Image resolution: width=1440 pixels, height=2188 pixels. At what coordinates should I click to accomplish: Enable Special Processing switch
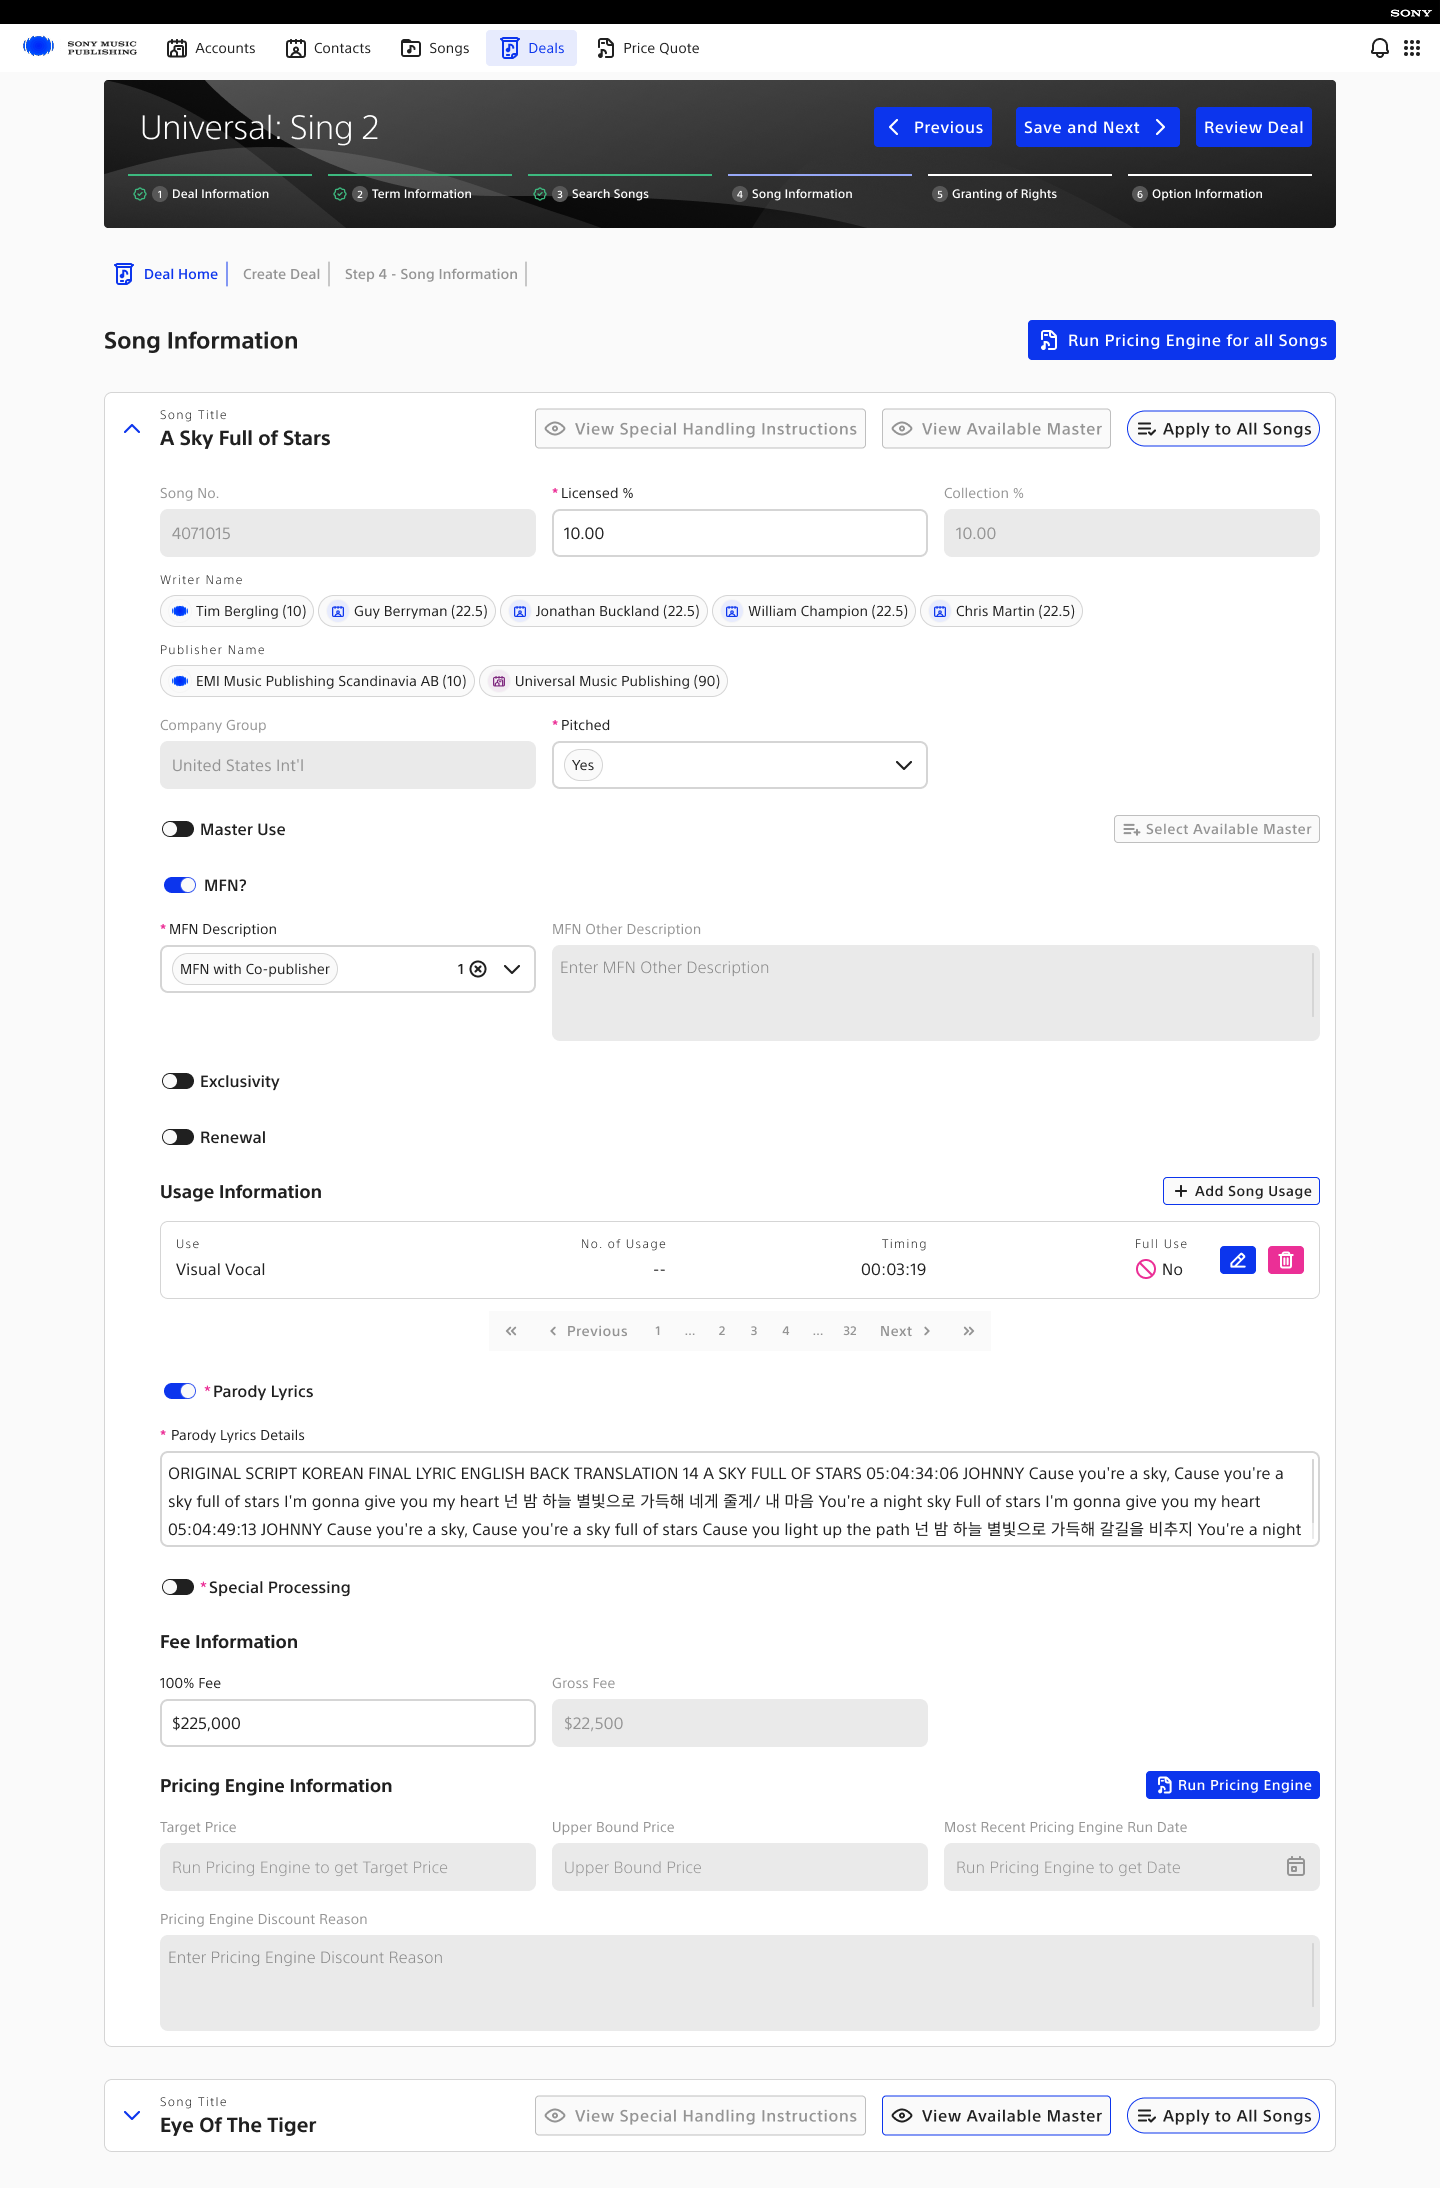178,1587
